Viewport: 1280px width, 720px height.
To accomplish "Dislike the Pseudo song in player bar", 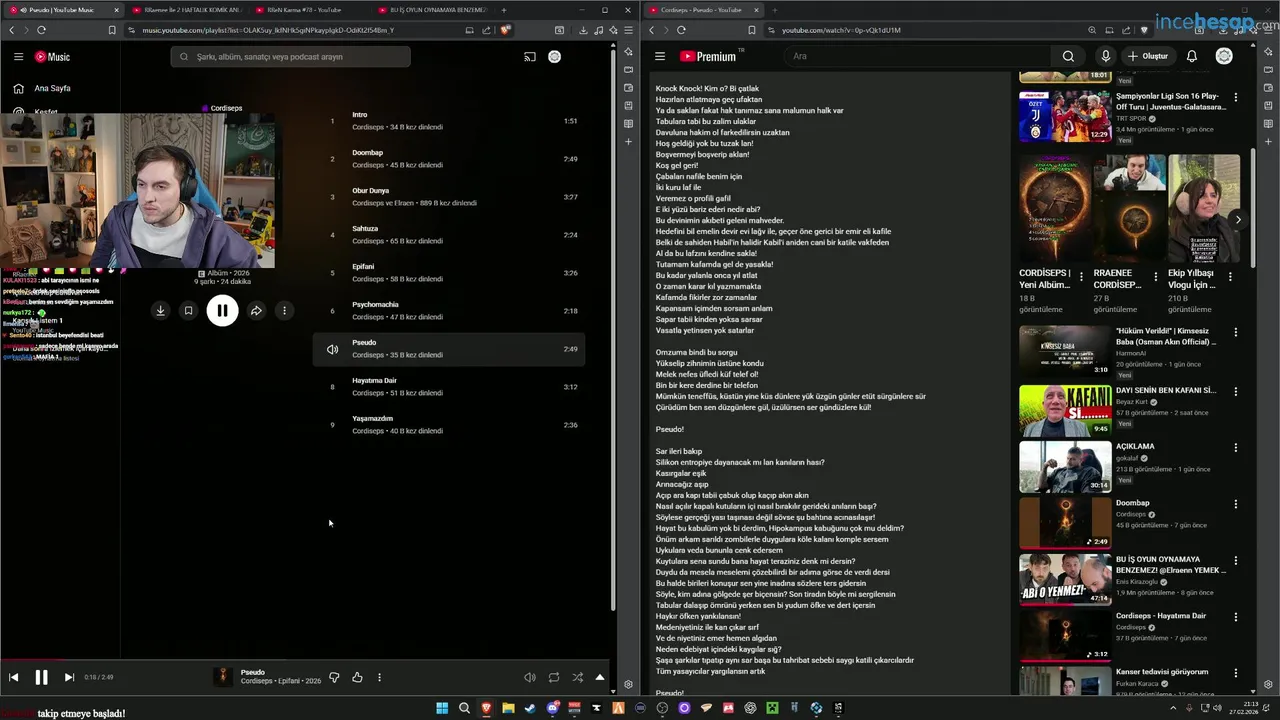I will click(334, 677).
